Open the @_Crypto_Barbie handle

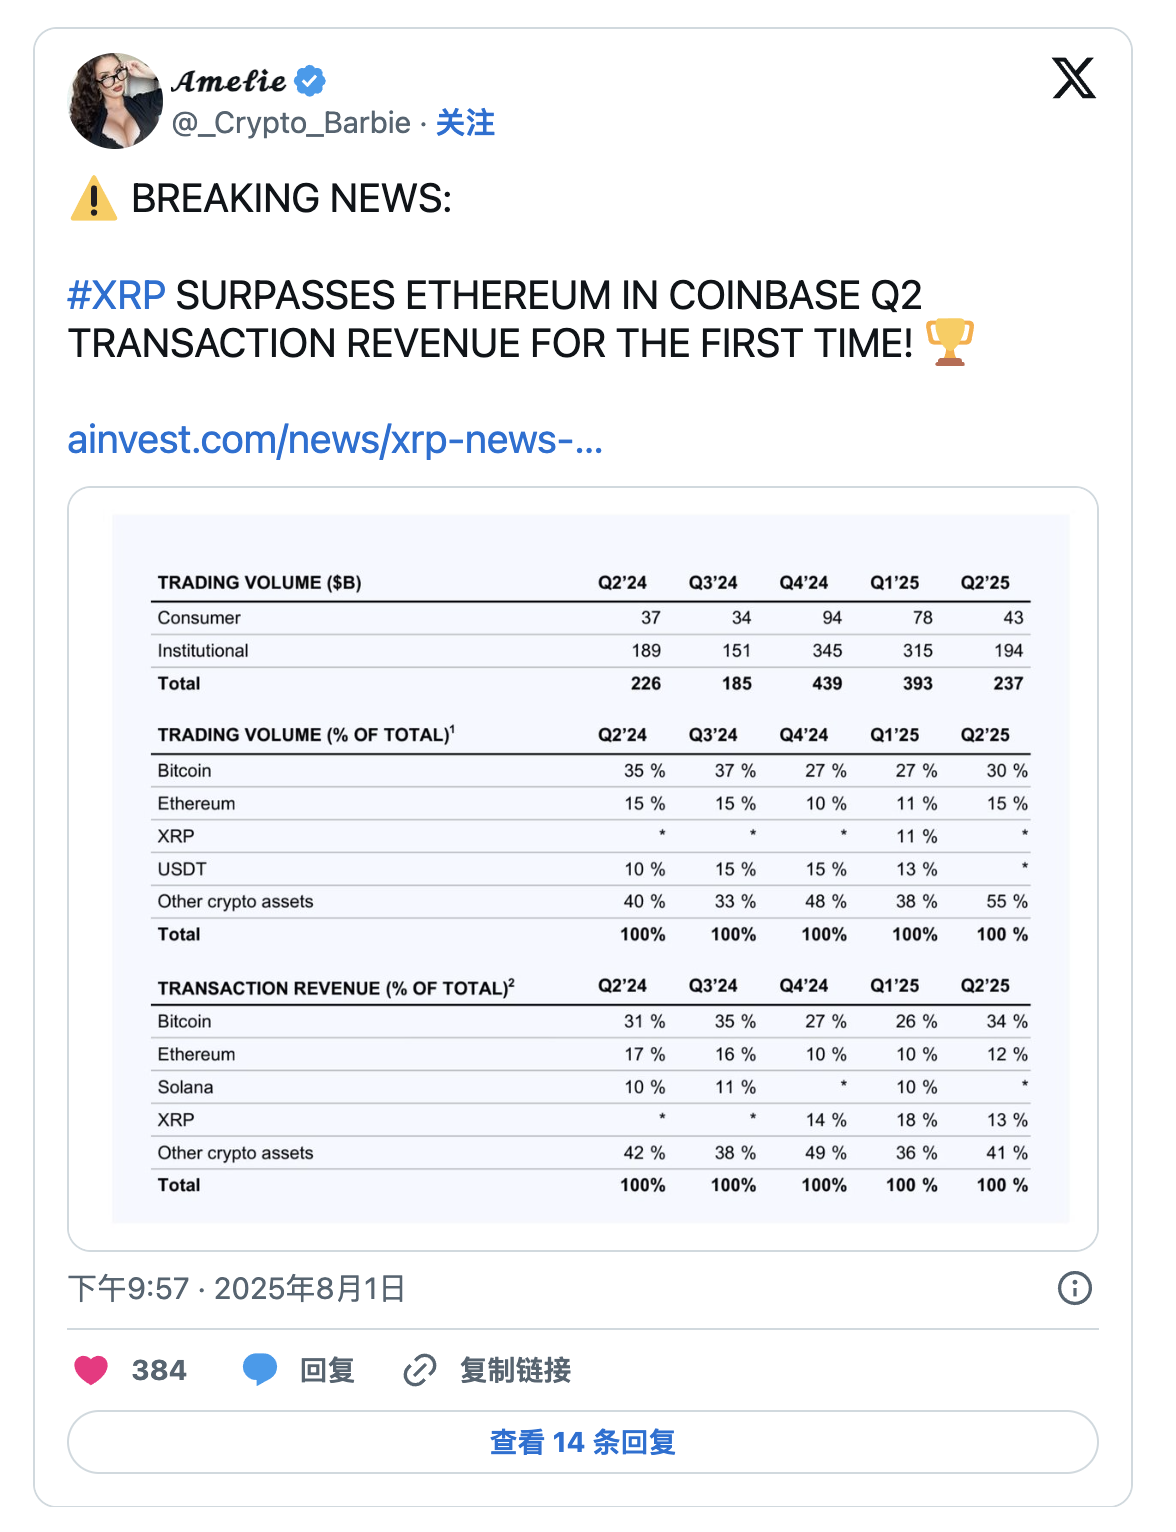[x=291, y=123]
